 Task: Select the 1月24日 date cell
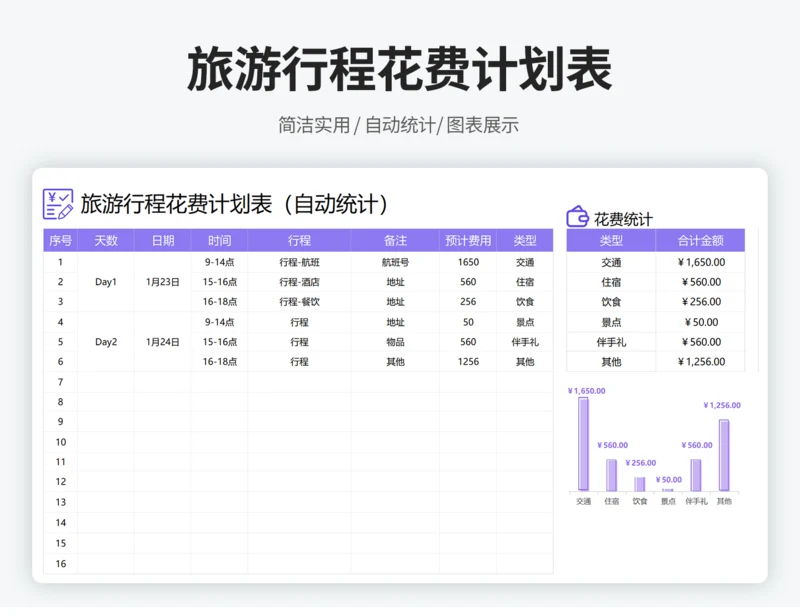[x=163, y=342]
